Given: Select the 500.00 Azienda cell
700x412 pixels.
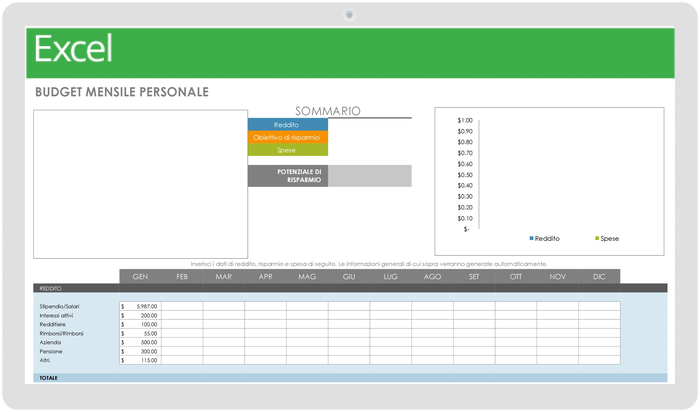Looking at the screenshot, I should (x=140, y=342).
